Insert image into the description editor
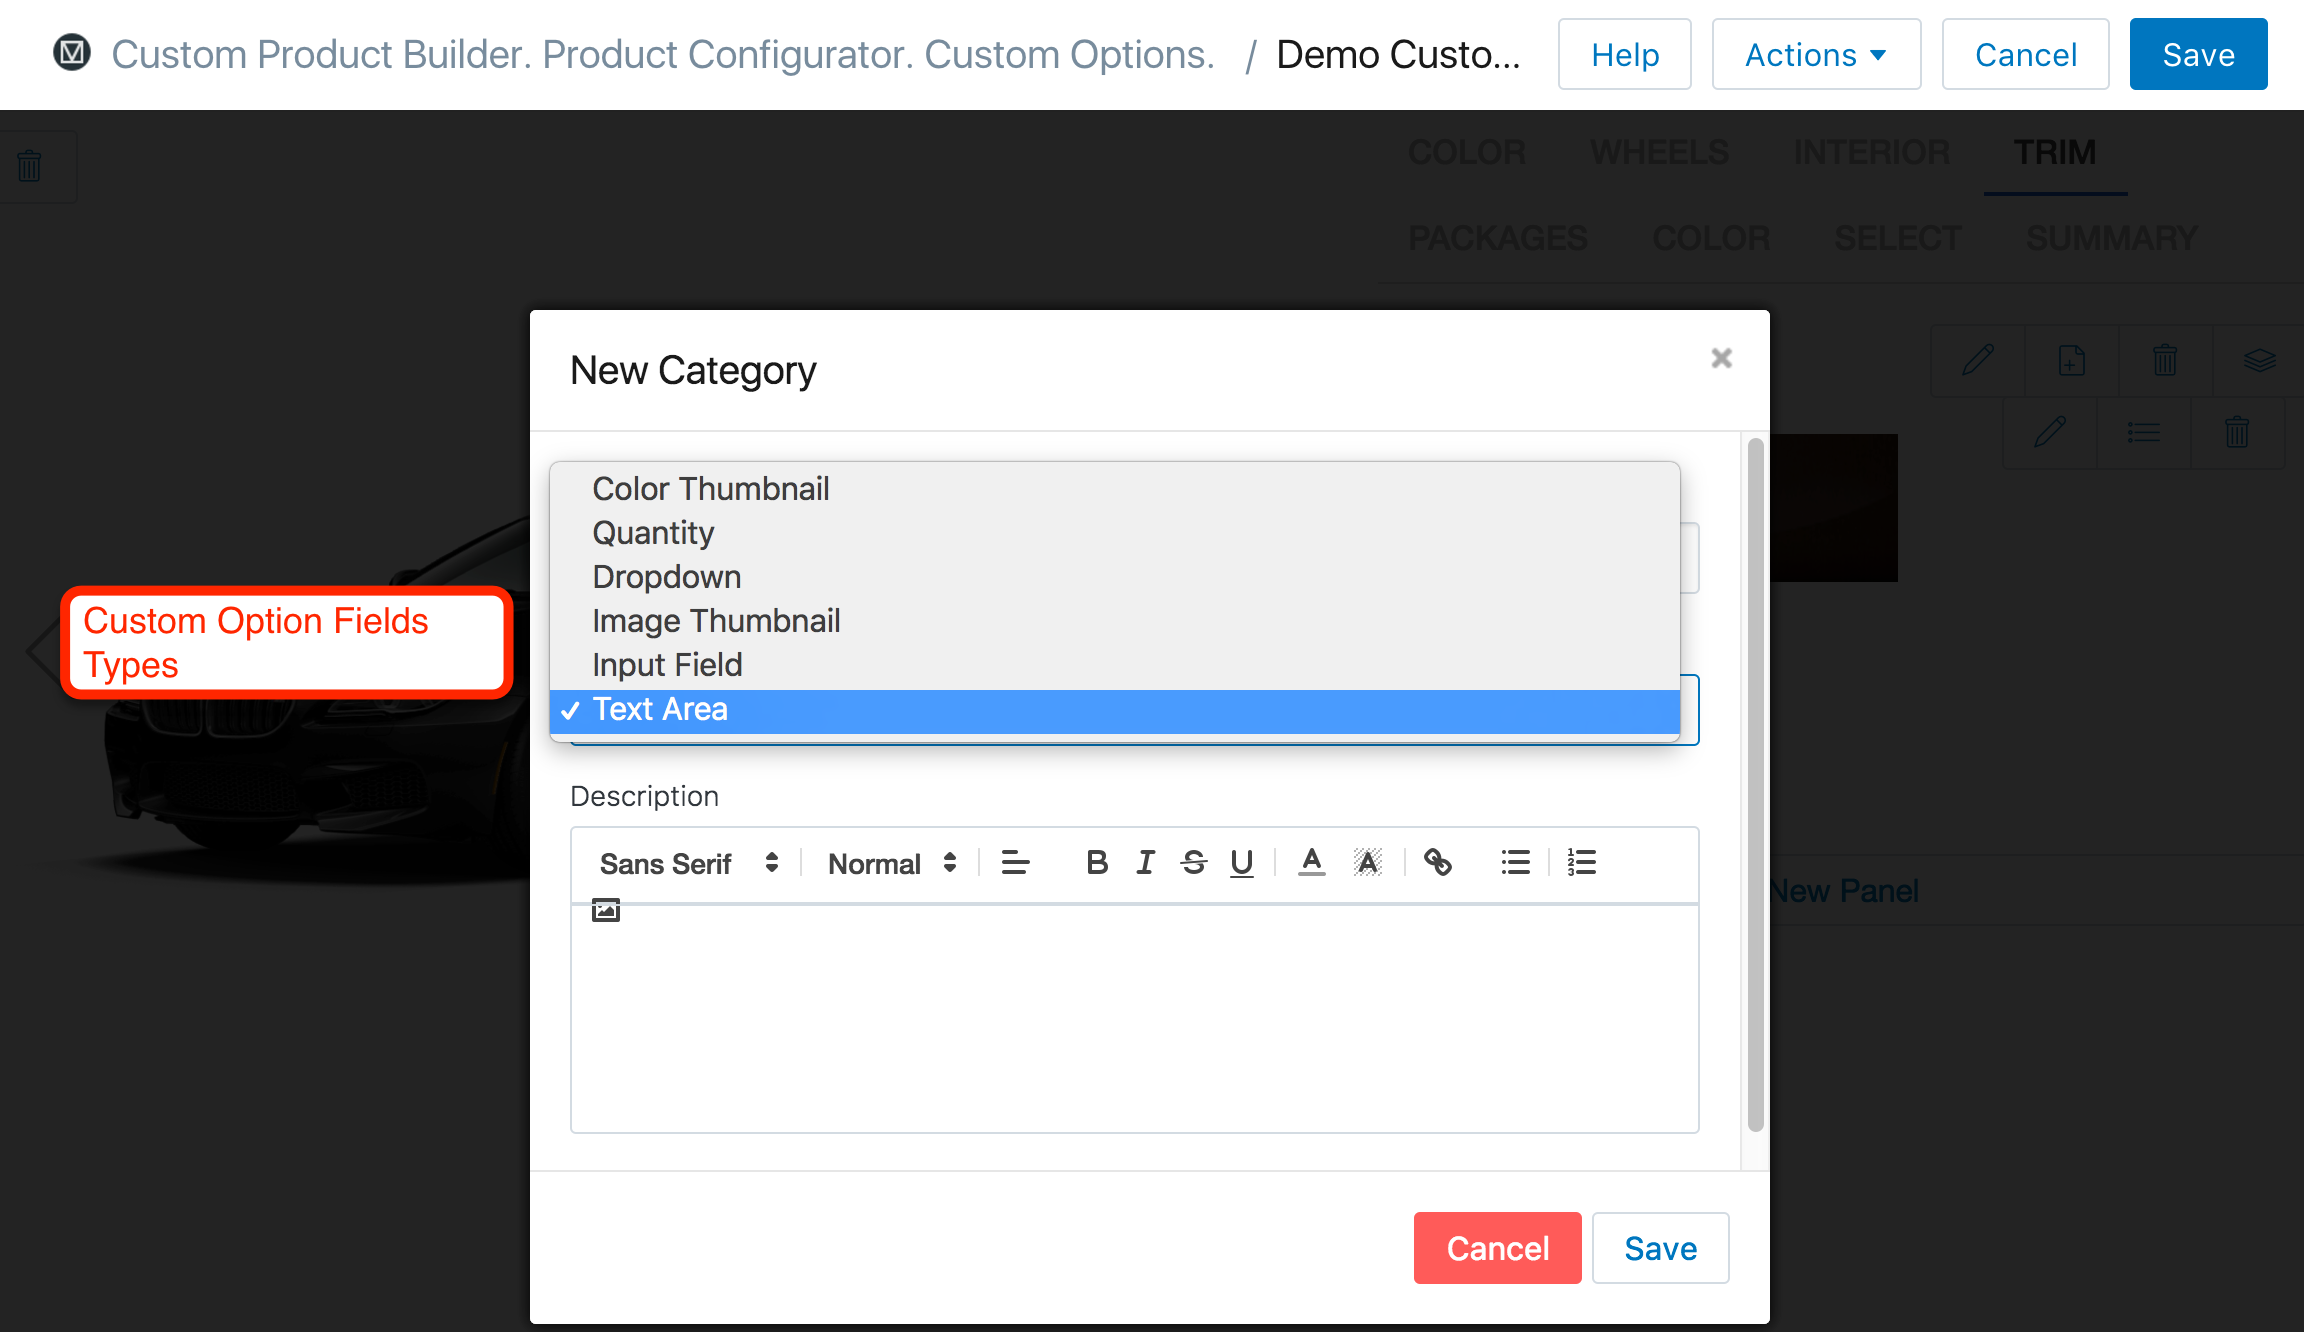Viewport: 2304px width, 1332px height. coord(606,910)
